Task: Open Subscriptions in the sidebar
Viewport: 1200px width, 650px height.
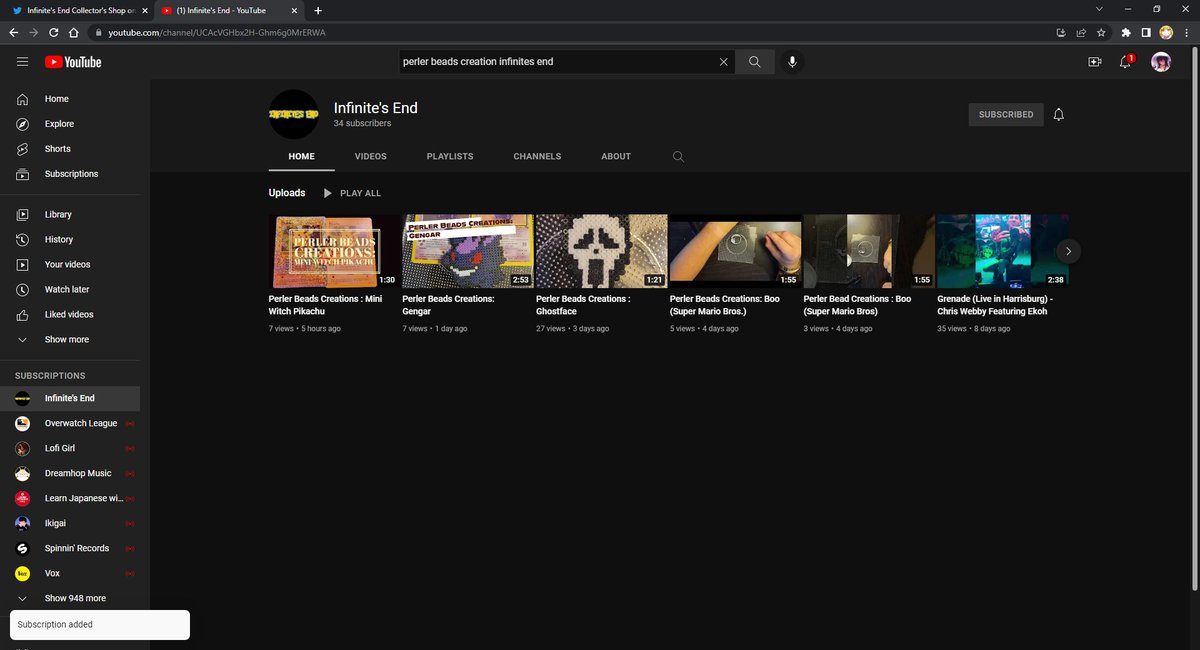Action: pos(70,174)
